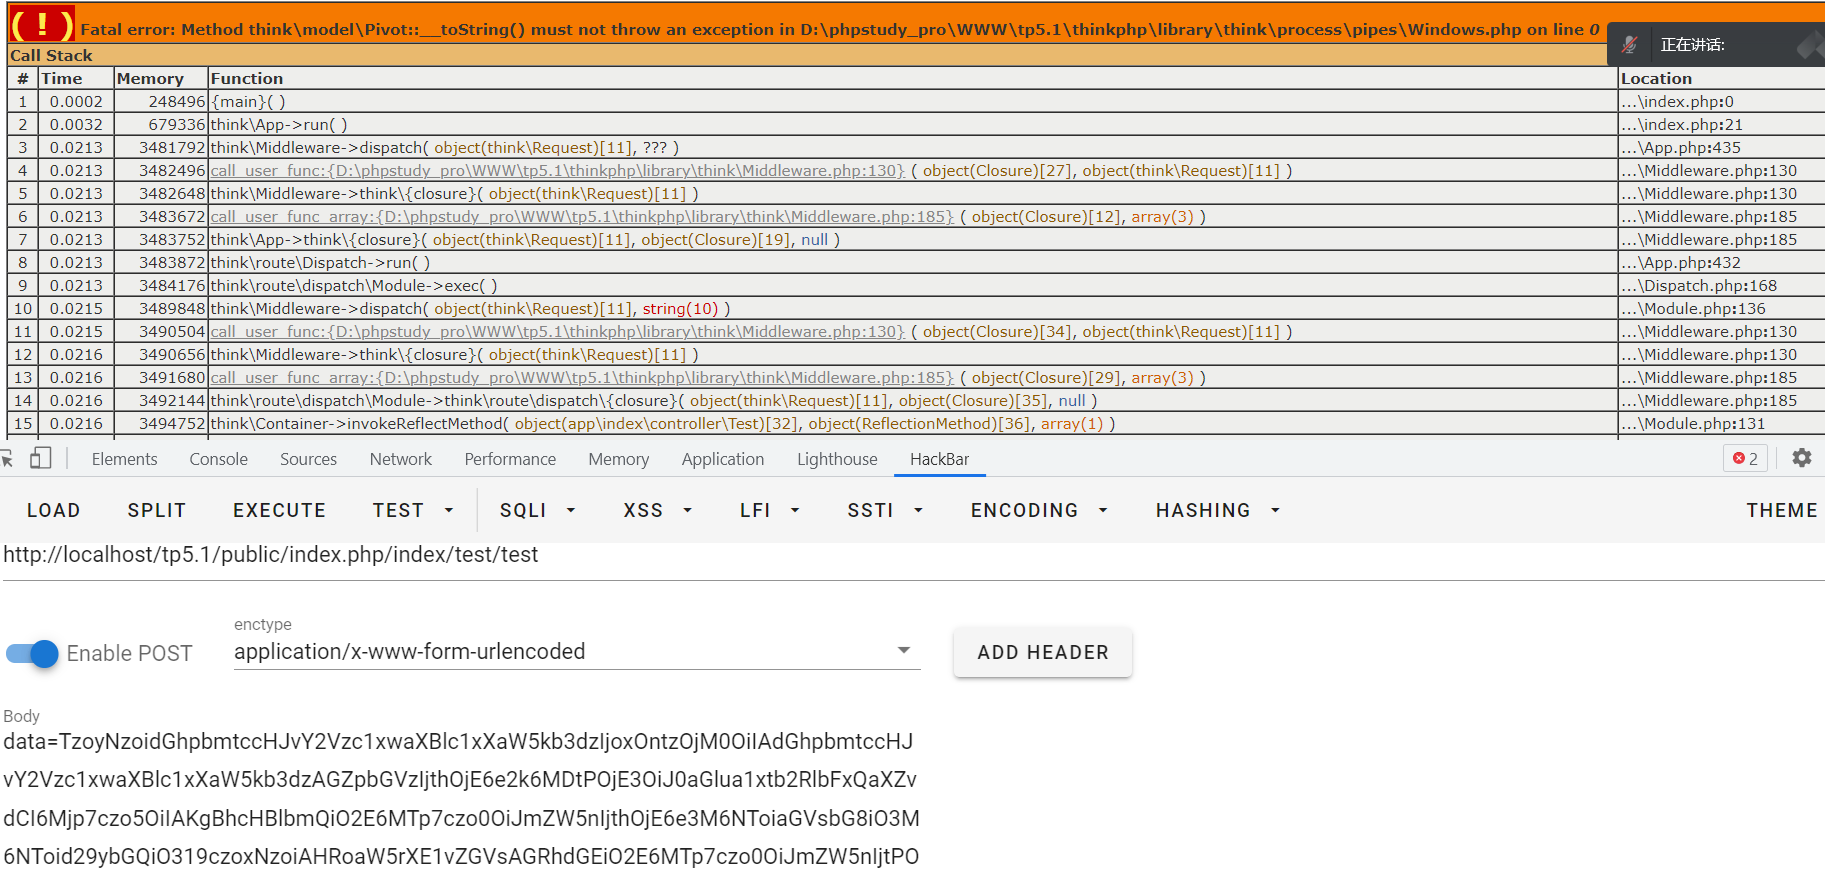Expand the HASHING menu
The image size is (1825, 875).
click(1218, 510)
